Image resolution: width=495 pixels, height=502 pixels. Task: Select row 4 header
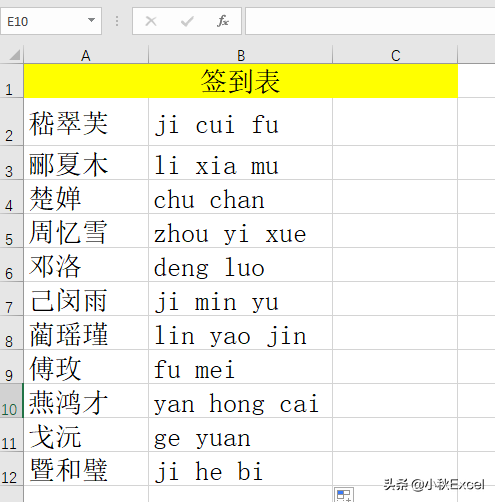pyautogui.click(x=12, y=197)
